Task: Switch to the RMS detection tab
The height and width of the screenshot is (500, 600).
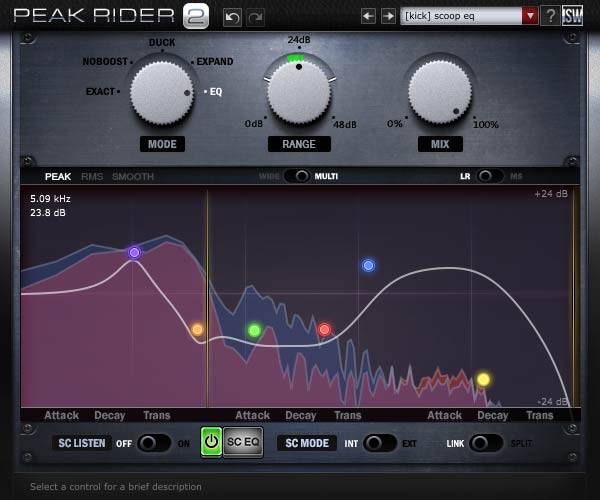Action: click(x=91, y=176)
